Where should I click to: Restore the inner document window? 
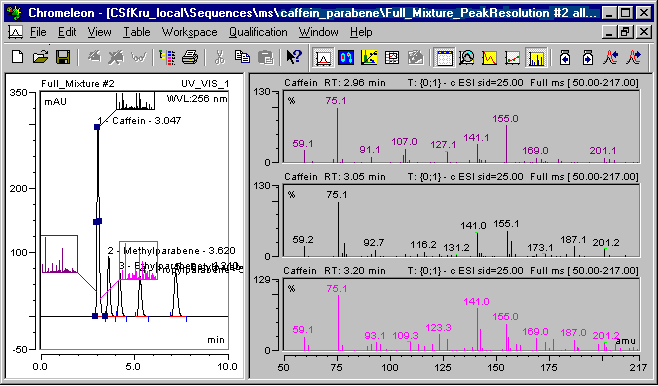coord(626,32)
